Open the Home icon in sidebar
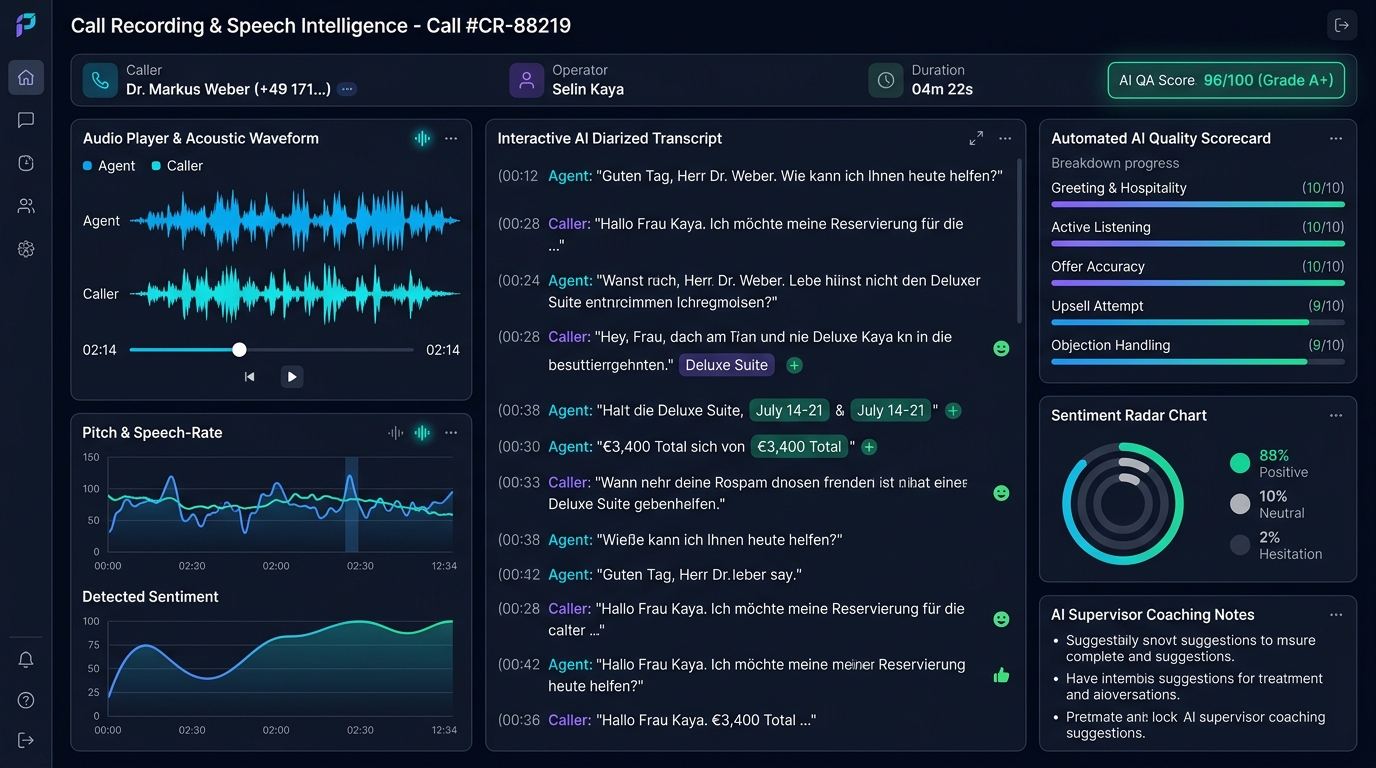The width and height of the screenshot is (1376, 768). (x=26, y=77)
